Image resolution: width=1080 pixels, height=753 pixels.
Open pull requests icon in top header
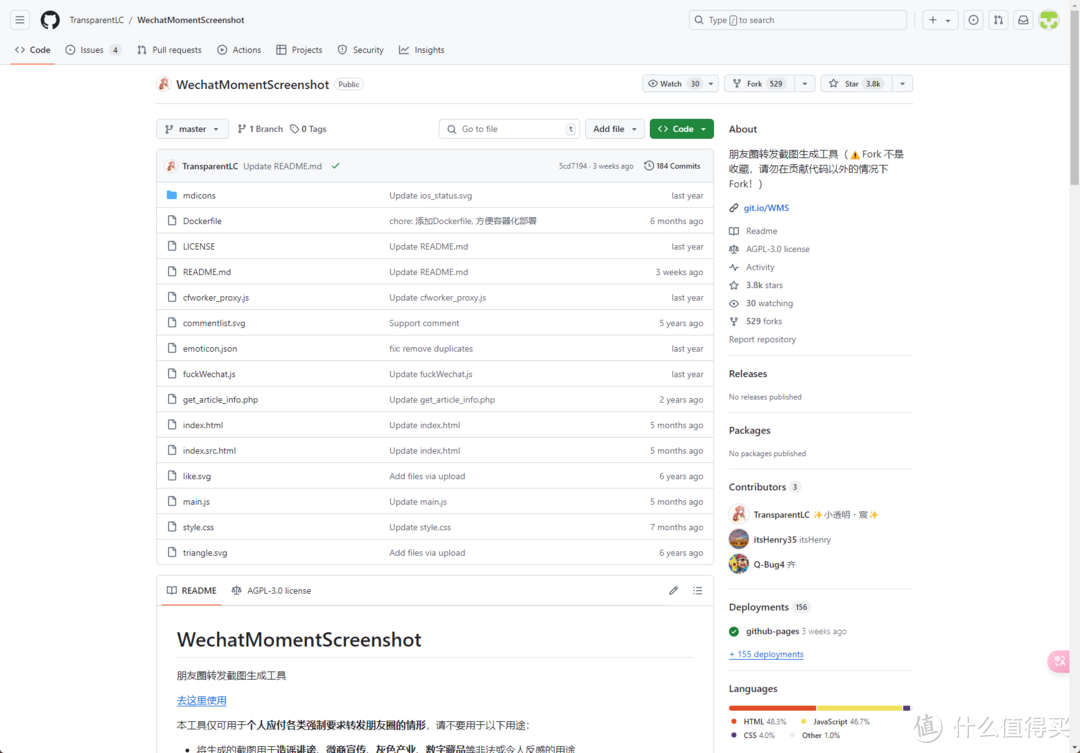tap(998, 20)
